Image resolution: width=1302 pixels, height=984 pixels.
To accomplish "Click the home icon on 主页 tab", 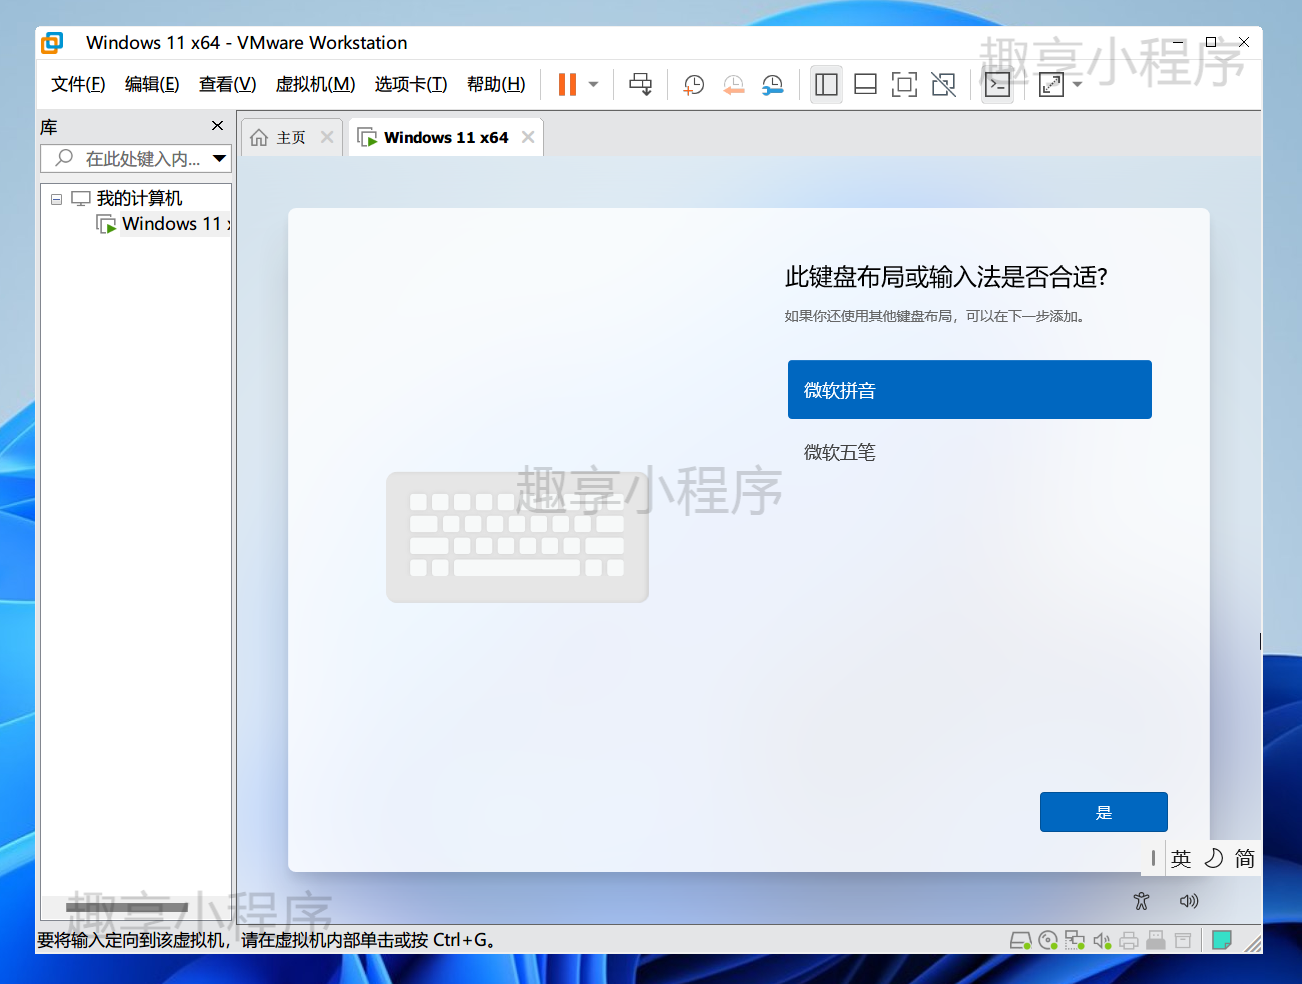I will pos(259,138).
